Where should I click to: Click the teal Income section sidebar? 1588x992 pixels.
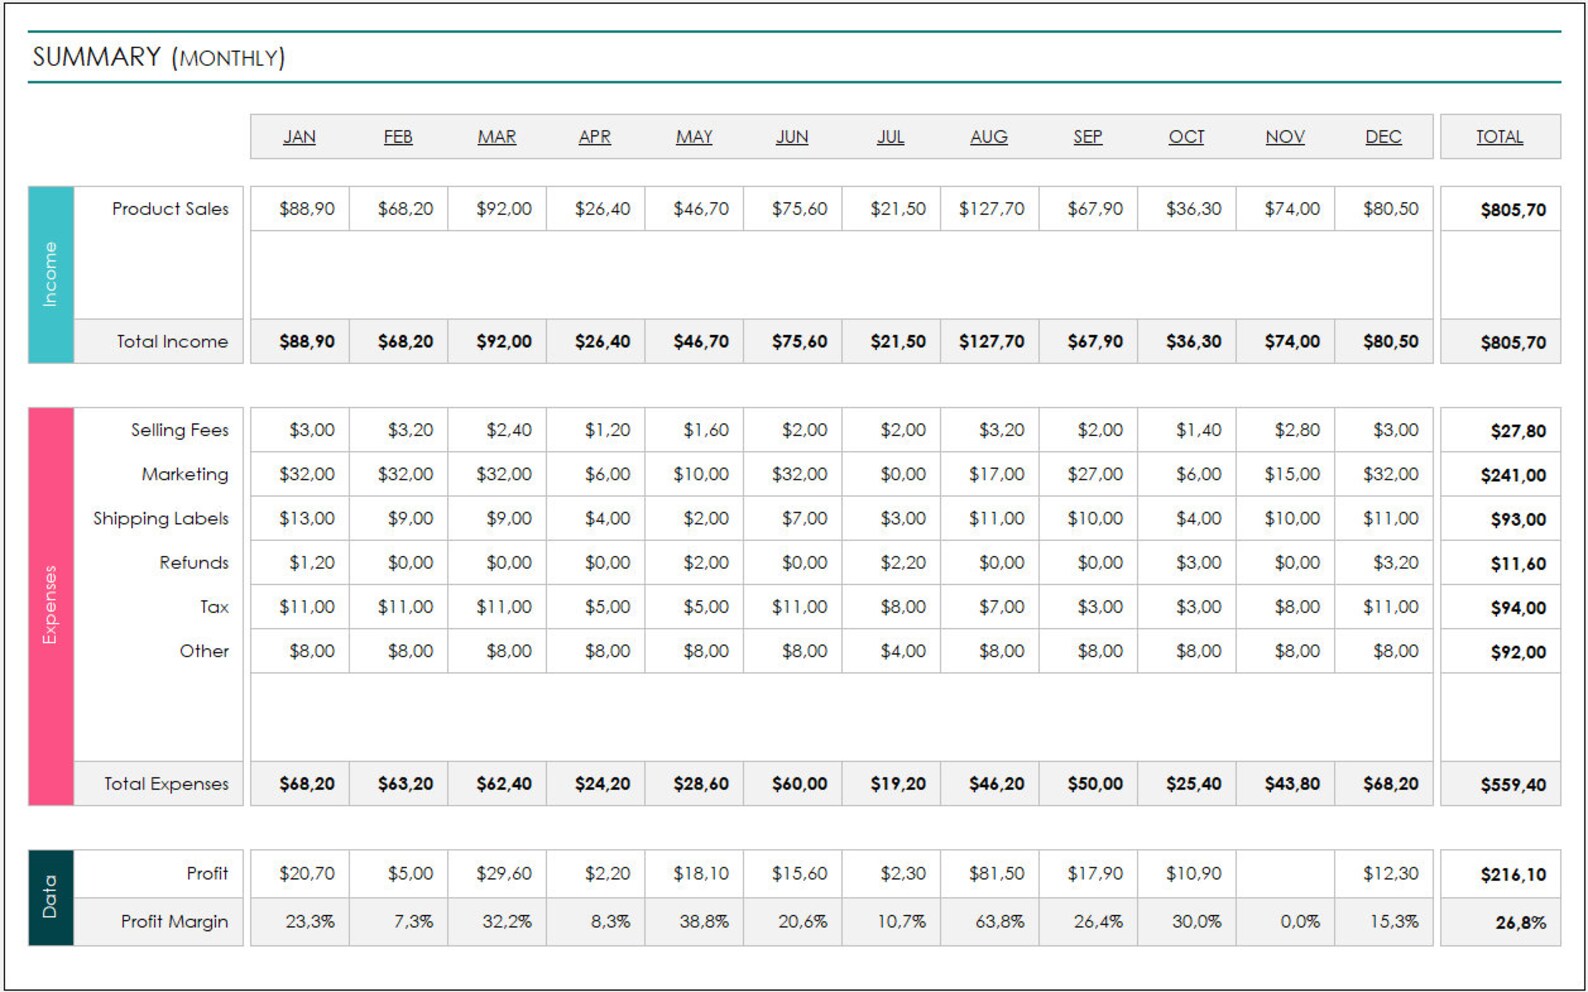[x=51, y=275]
